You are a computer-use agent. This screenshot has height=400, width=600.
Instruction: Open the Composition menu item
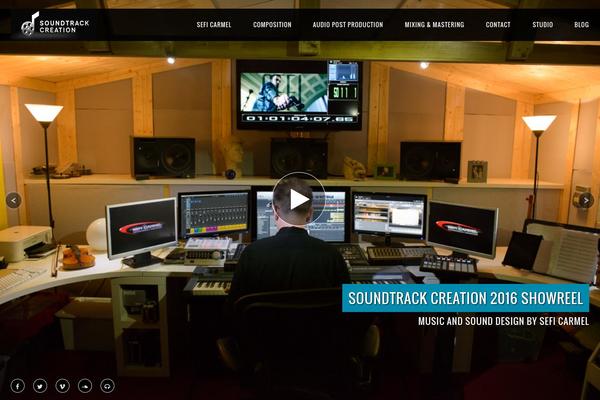(272, 25)
